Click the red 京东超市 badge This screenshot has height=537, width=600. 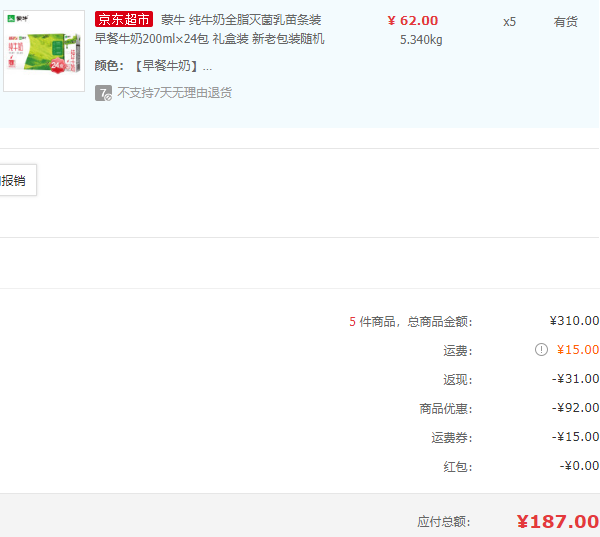pos(124,19)
